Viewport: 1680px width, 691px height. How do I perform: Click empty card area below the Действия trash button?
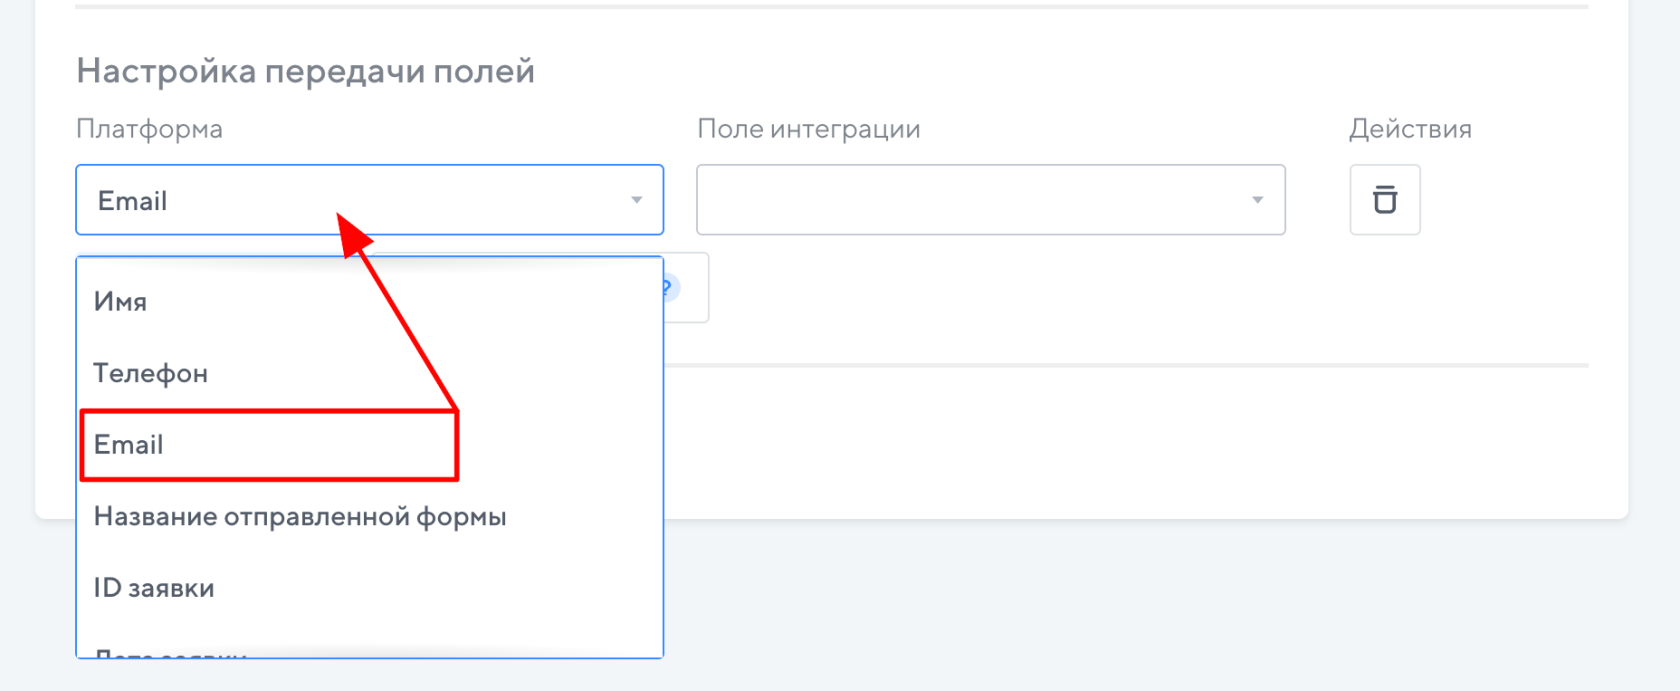point(1384,300)
